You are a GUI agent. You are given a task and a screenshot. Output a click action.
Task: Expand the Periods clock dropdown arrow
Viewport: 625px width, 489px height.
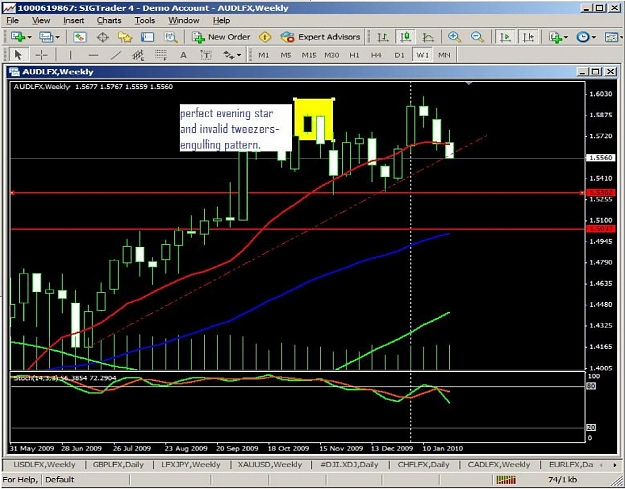(594, 37)
